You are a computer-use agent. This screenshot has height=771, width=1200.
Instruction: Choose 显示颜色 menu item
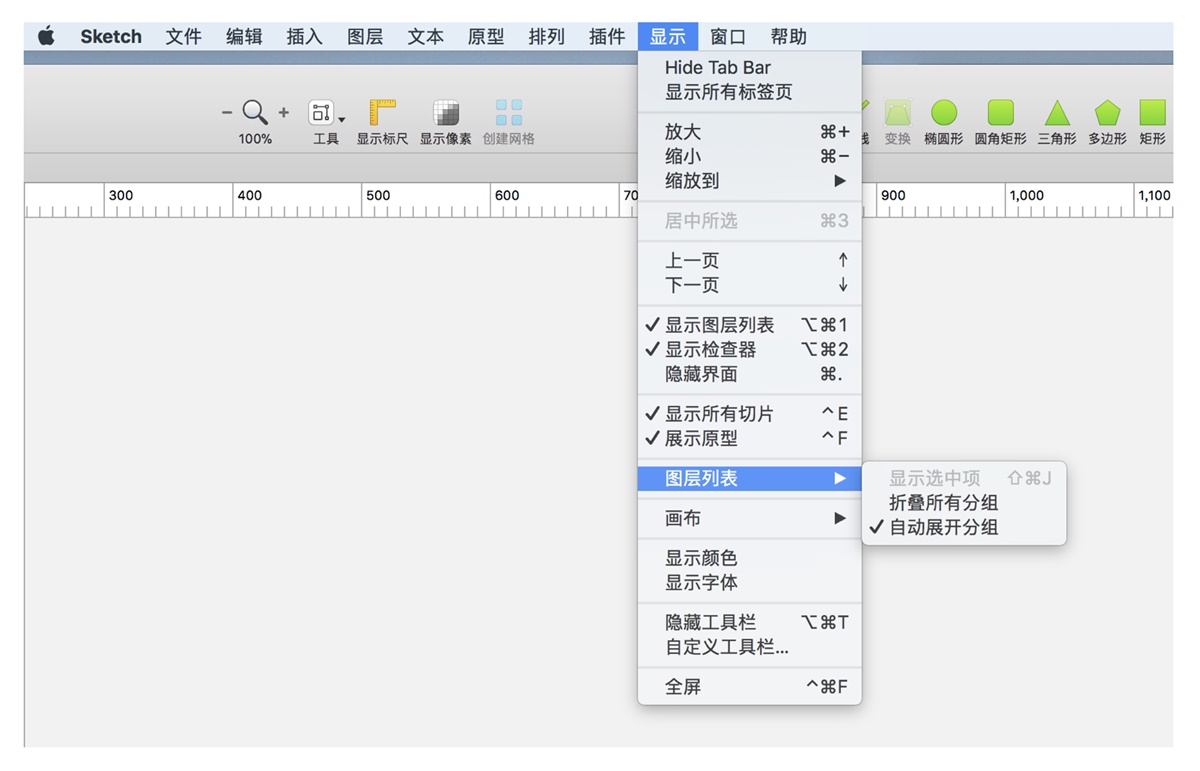click(x=749, y=558)
